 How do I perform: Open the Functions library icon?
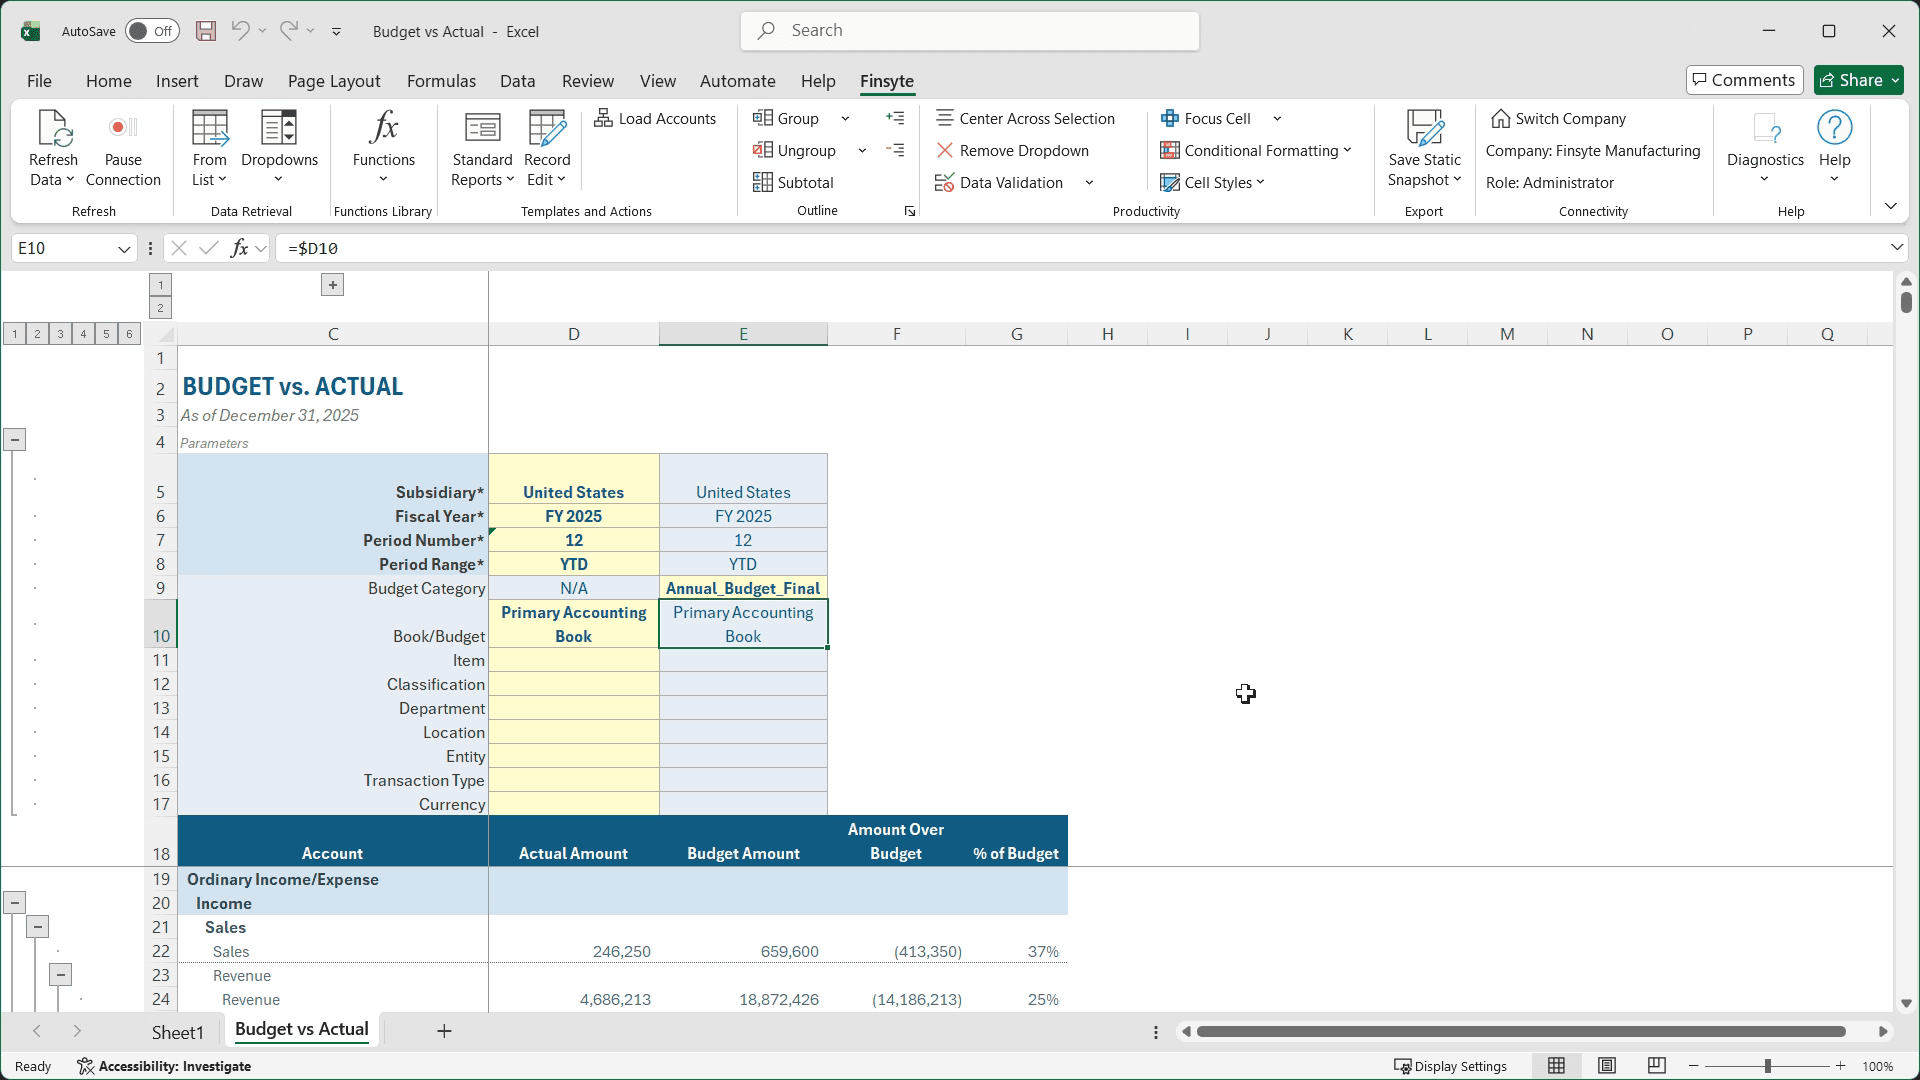point(384,128)
